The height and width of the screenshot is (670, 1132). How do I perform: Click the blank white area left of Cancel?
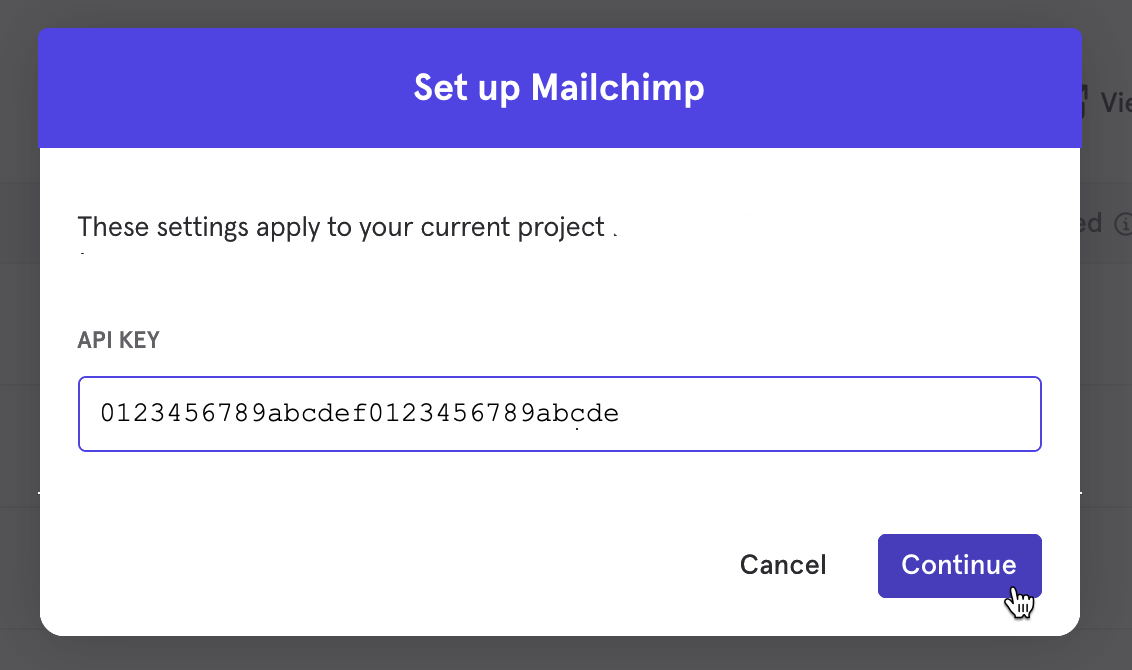400,565
